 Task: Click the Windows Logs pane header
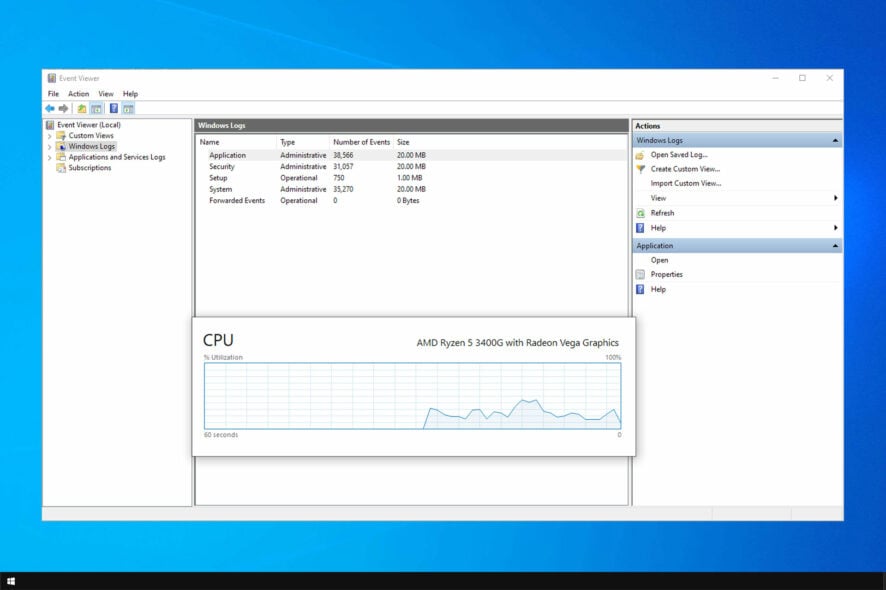tap(411, 125)
